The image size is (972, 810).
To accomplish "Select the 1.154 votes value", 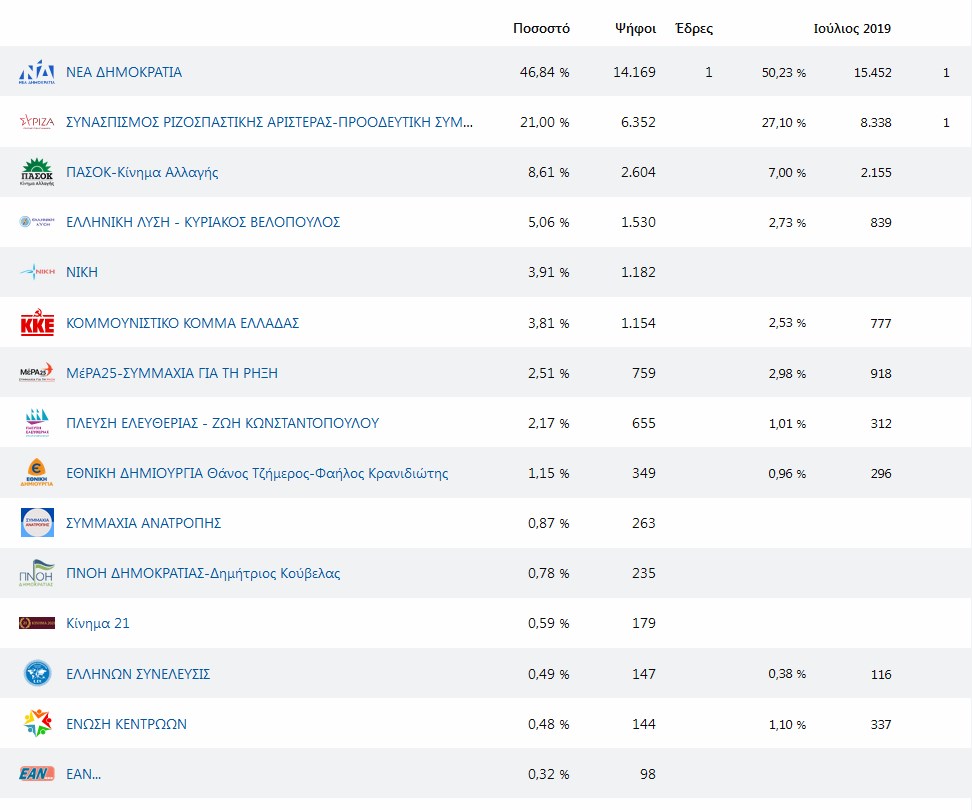I will point(638,324).
